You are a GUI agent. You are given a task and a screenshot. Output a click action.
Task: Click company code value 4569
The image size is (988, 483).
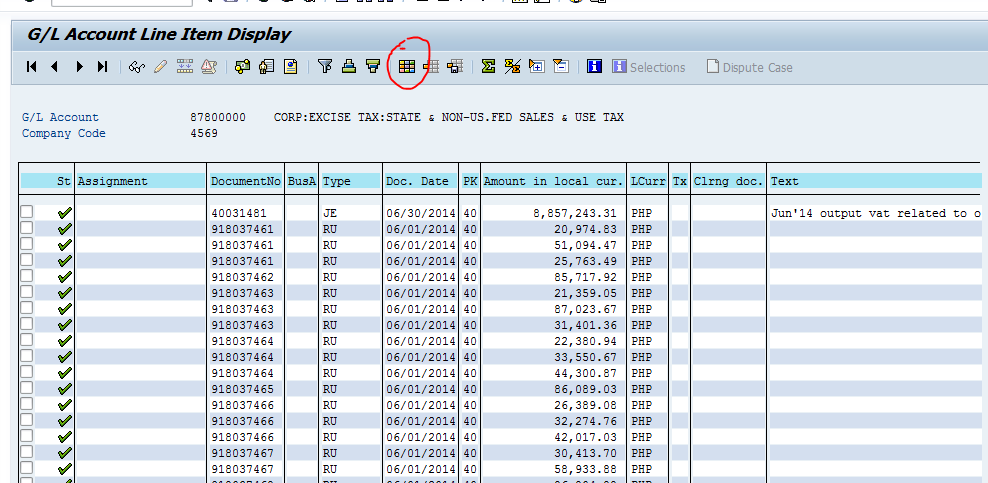[204, 134]
